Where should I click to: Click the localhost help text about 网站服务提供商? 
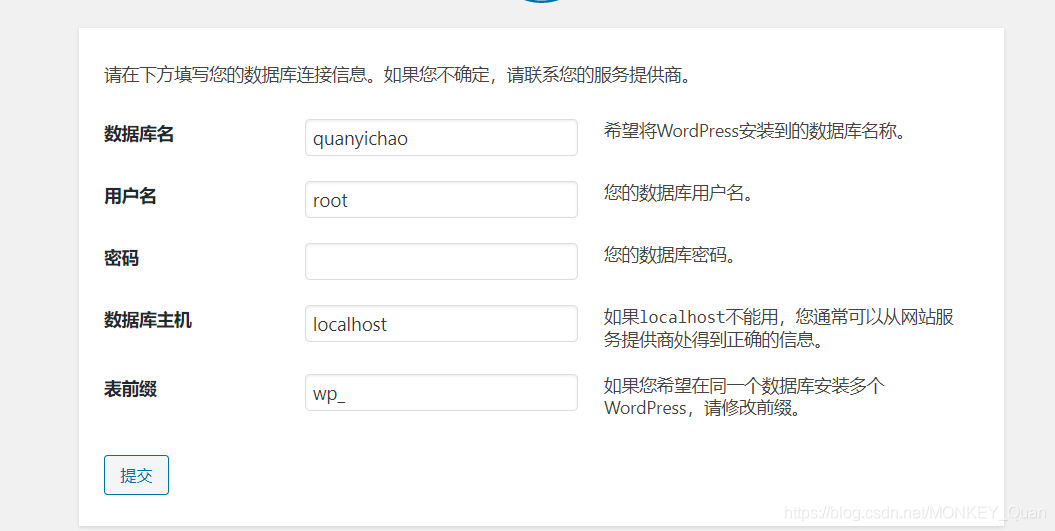[x=779, y=328]
